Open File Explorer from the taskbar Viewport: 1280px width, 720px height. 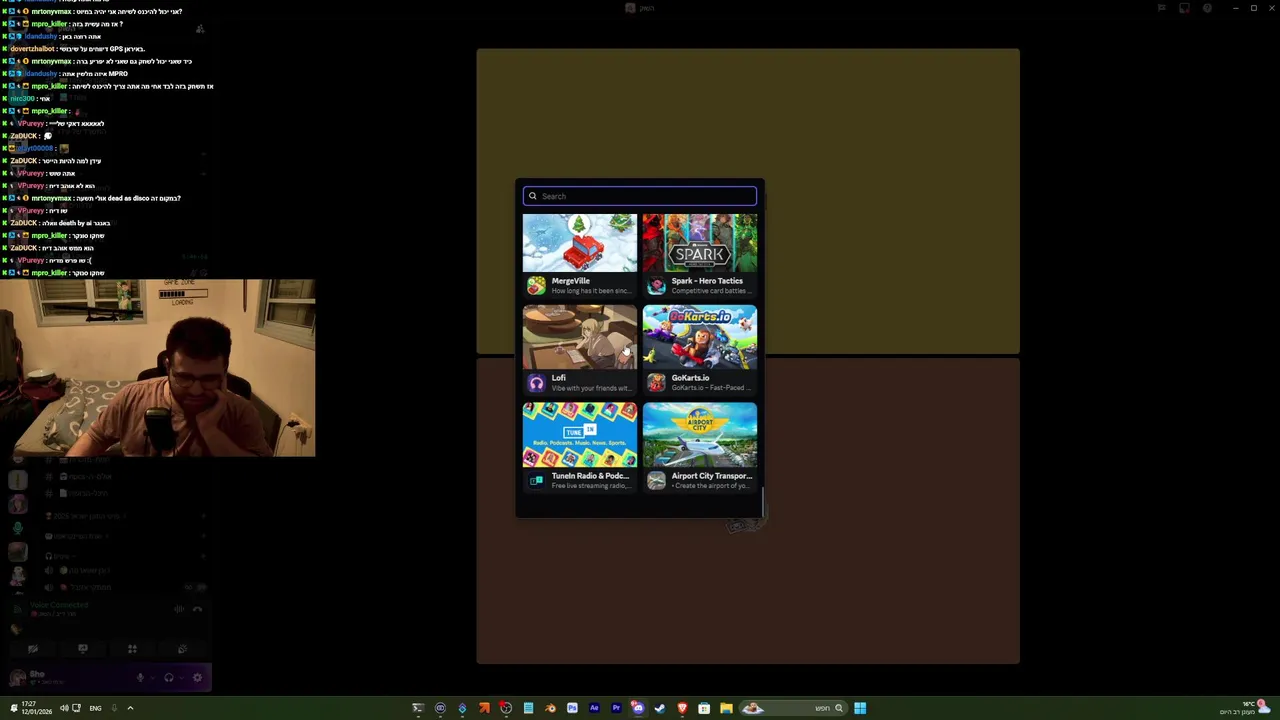[726, 708]
